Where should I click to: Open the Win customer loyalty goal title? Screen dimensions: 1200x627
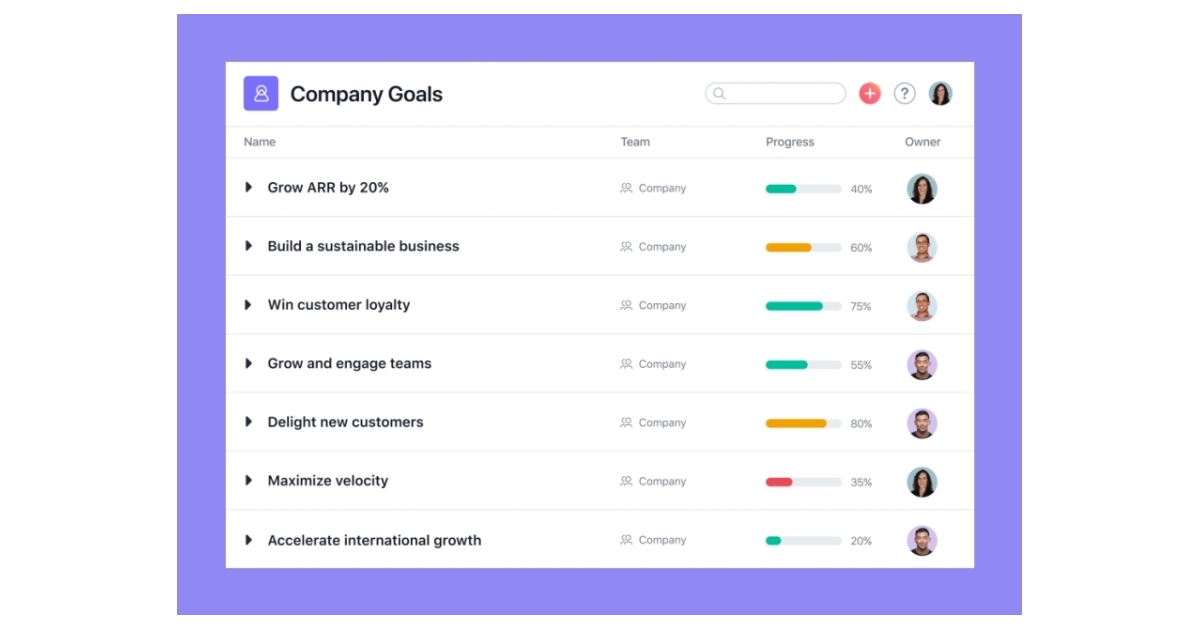pyautogui.click(x=338, y=305)
